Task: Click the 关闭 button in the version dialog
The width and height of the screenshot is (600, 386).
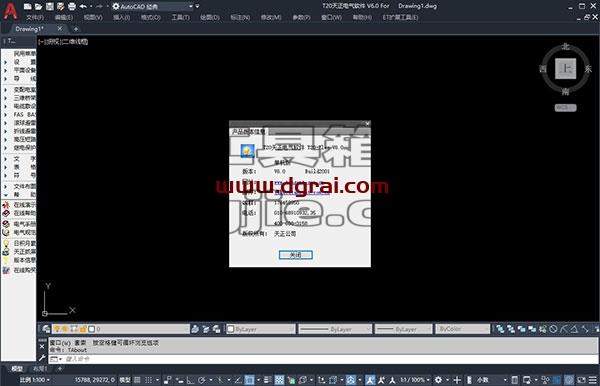Action: point(295,255)
